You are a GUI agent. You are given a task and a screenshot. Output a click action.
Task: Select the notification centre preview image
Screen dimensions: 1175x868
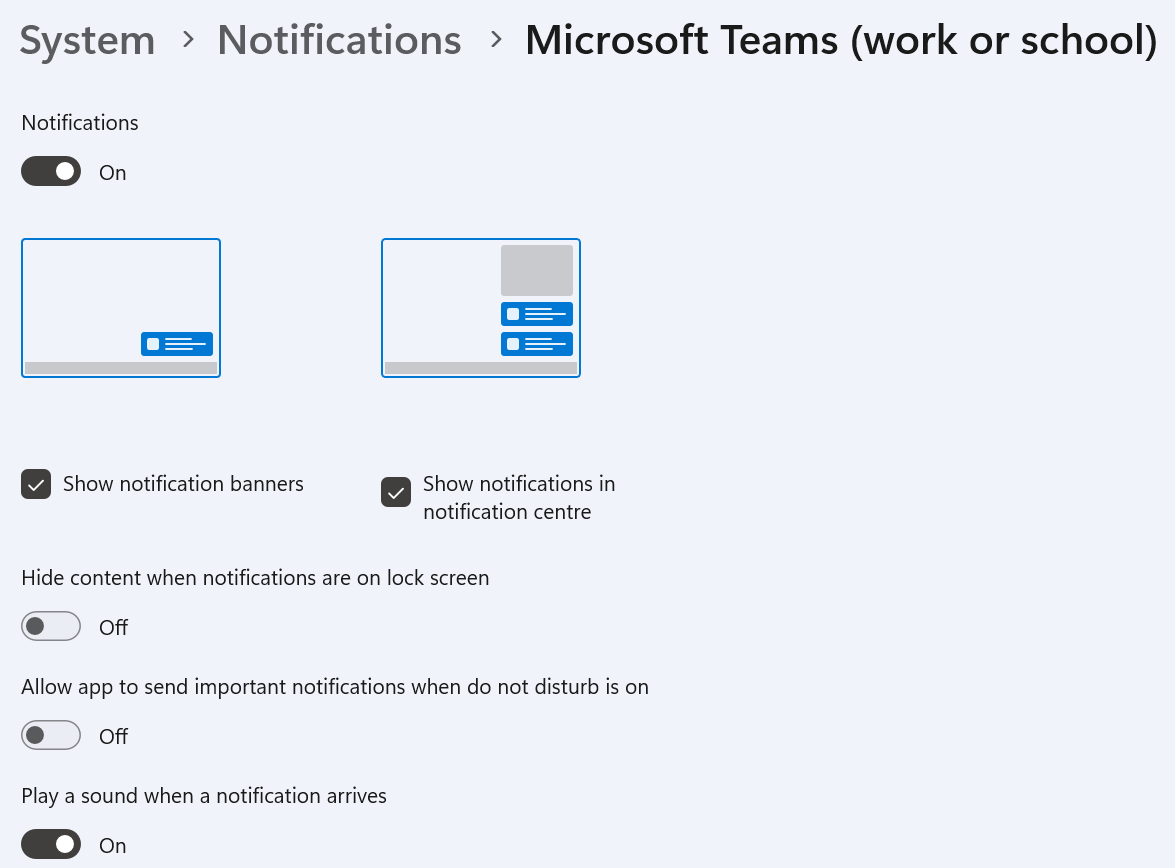[x=481, y=308]
